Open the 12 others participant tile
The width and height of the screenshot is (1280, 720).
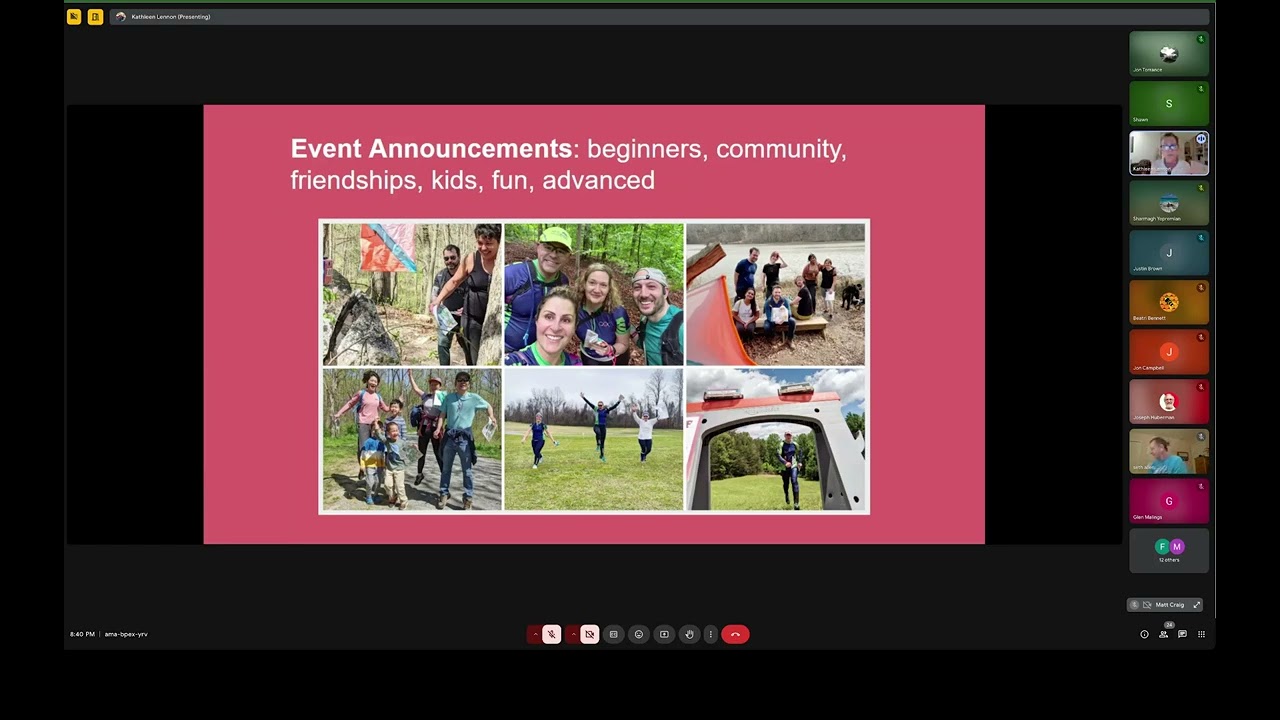[1169, 551]
